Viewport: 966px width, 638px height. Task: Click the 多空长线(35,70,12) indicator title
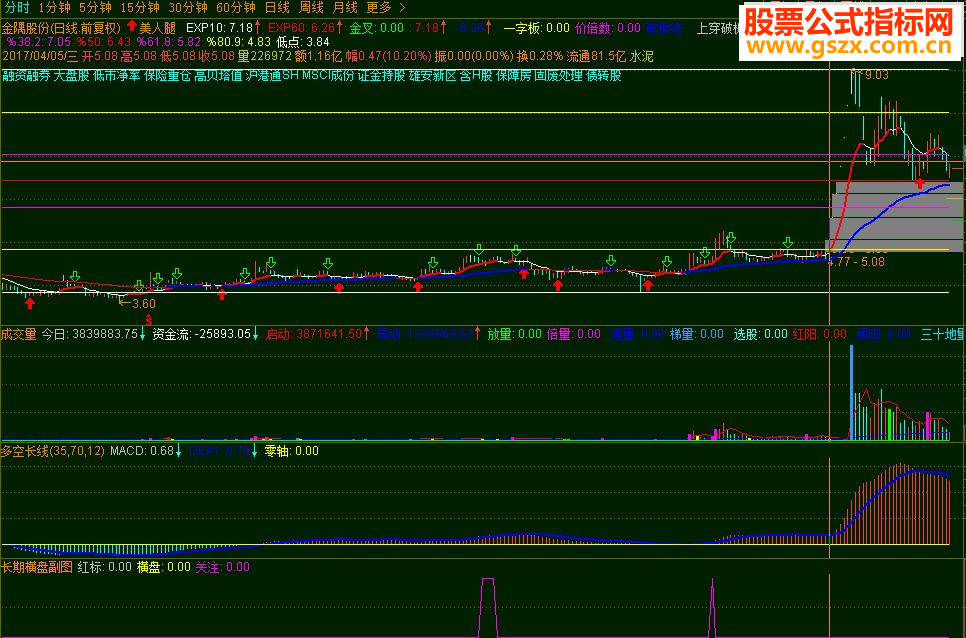pyautogui.click(x=53, y=451)
